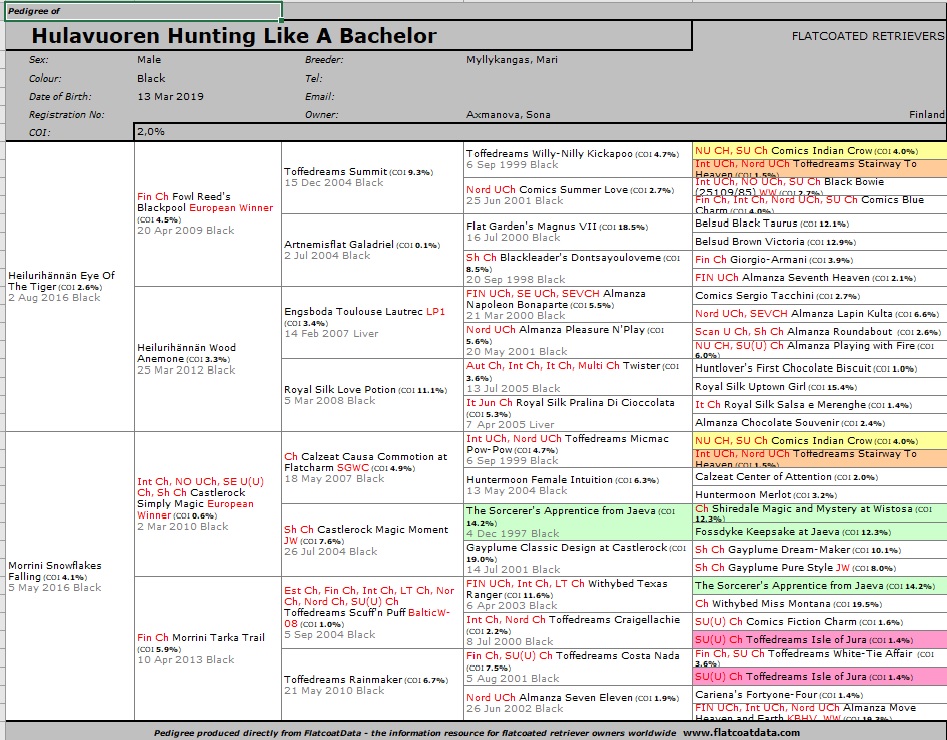The width and height of the screenshot is (947, 740).
Task: Click "Castlerock Magic Moment" cell
Action: click(x=372, y=540)
